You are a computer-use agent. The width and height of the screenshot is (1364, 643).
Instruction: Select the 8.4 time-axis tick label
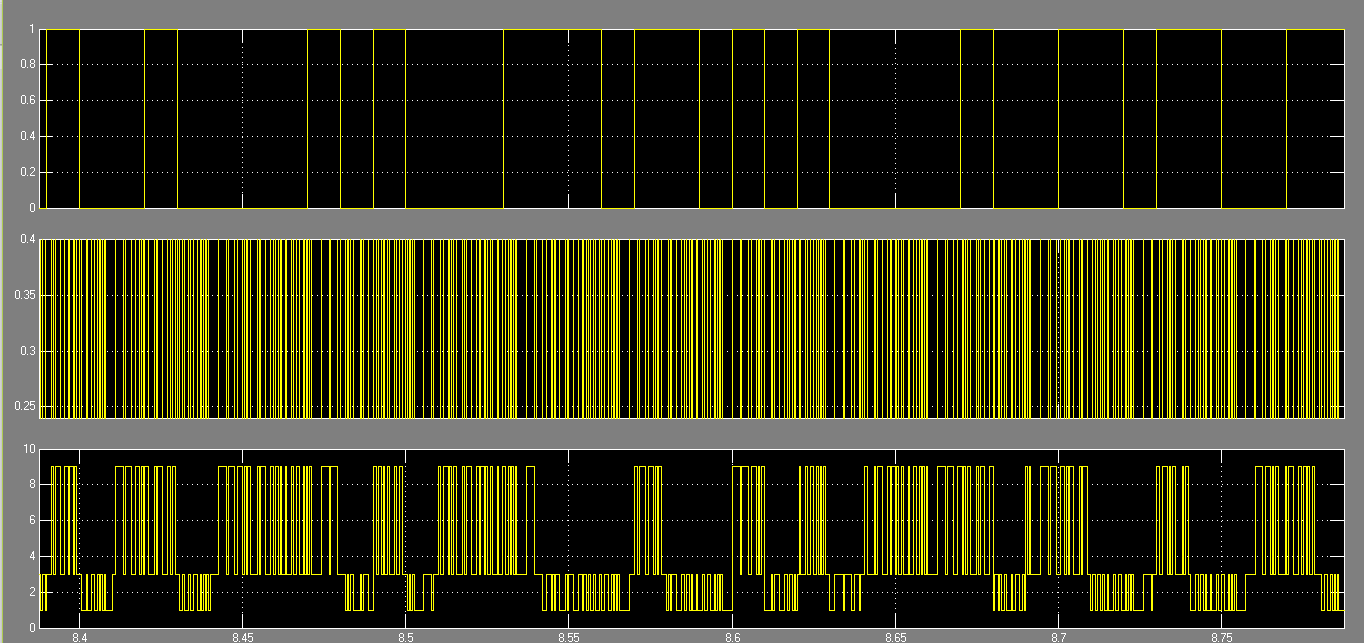[80, 637]
